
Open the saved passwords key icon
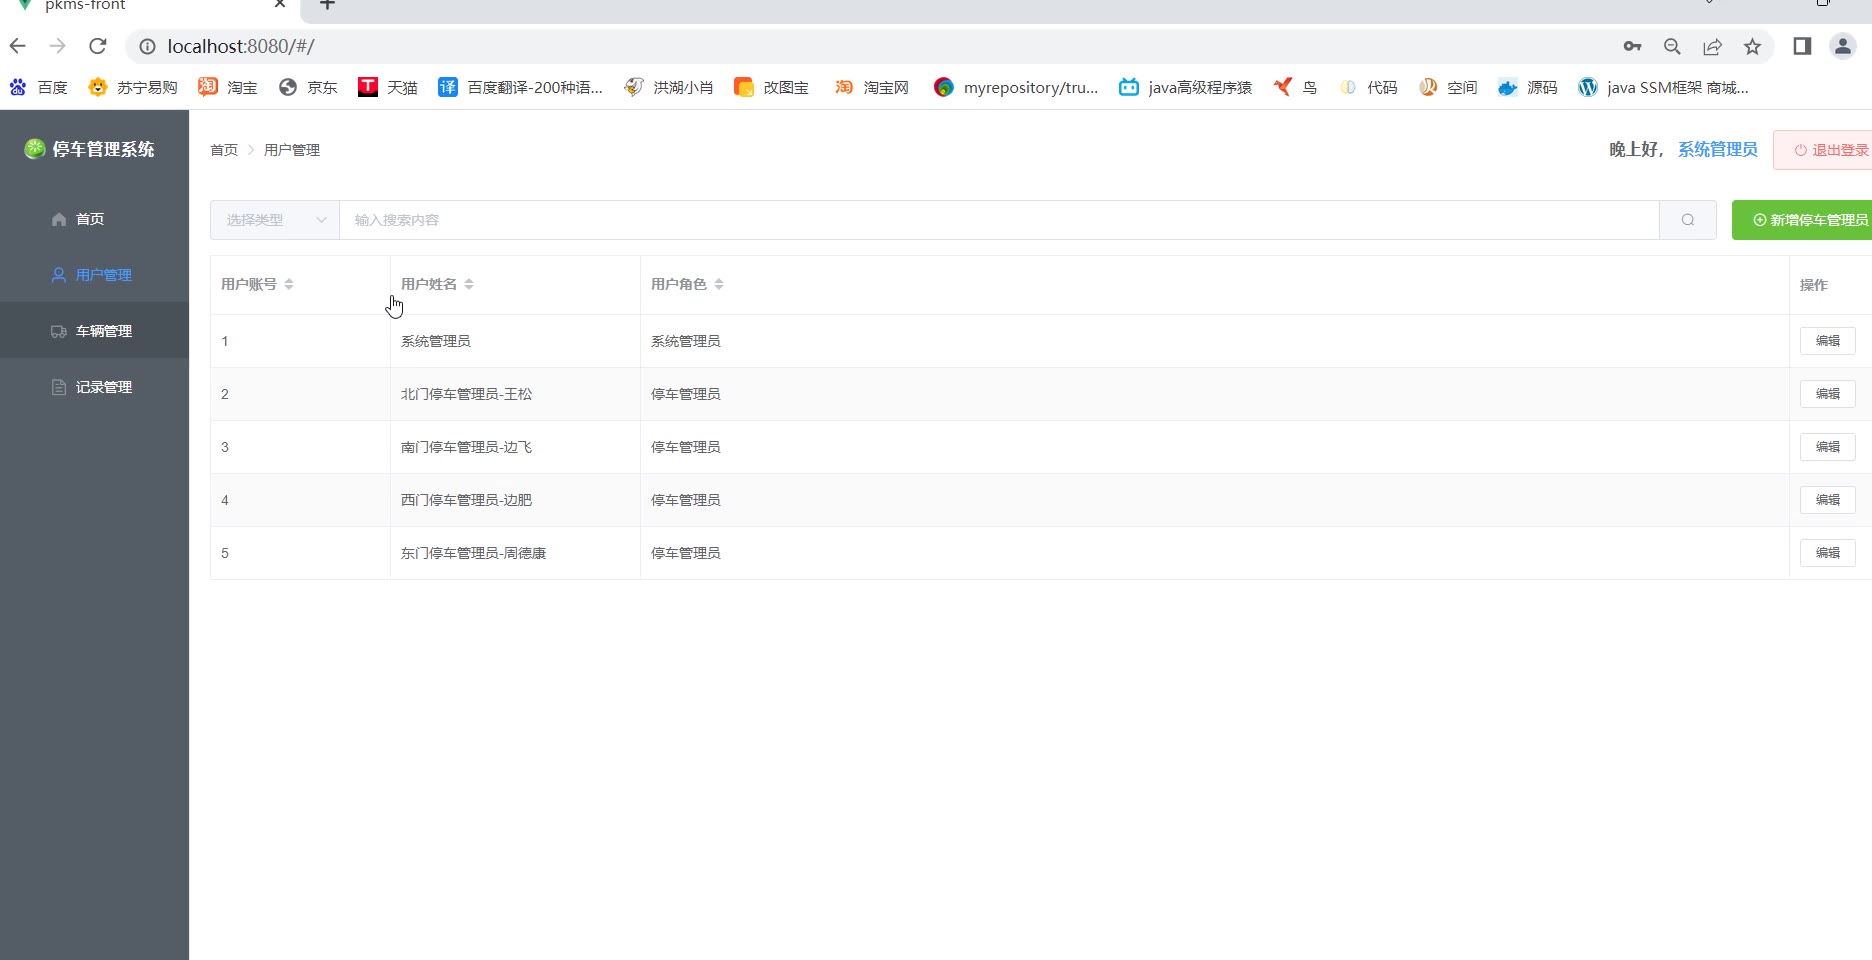pyautogui.click(x=1632, y=46)
